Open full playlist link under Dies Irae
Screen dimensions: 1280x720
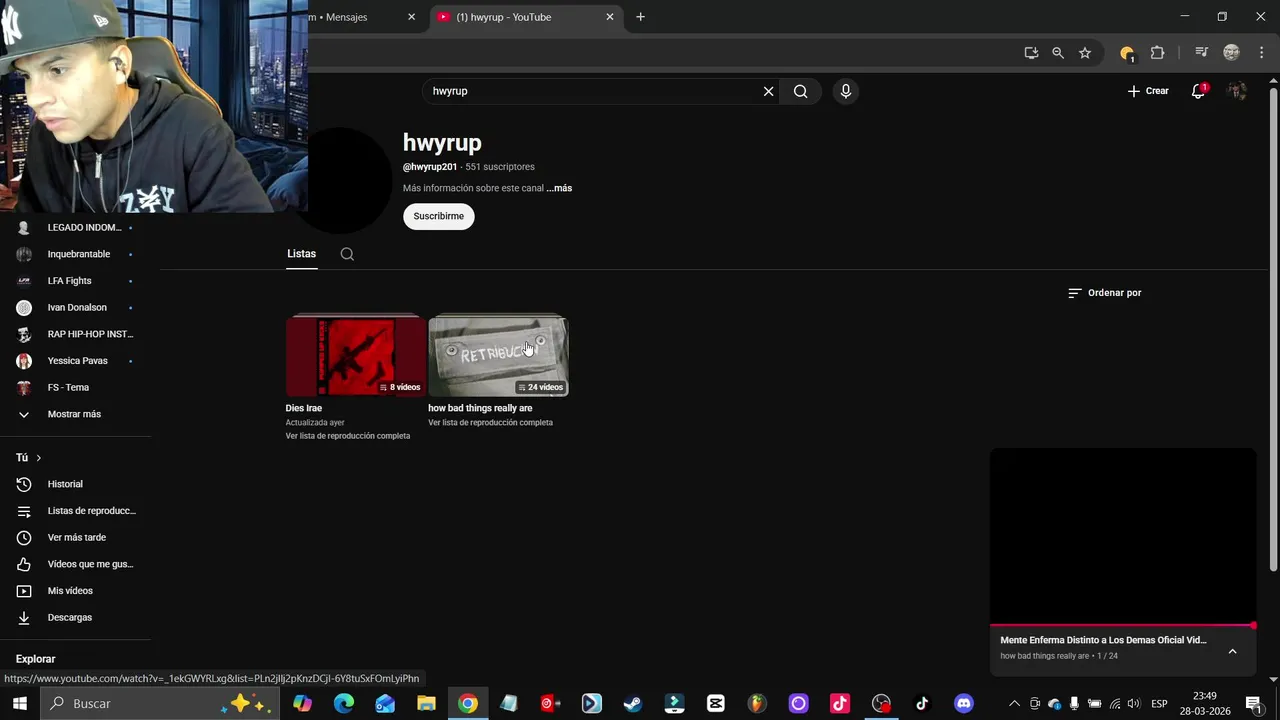pyautogui.click(x=348, y=436)
